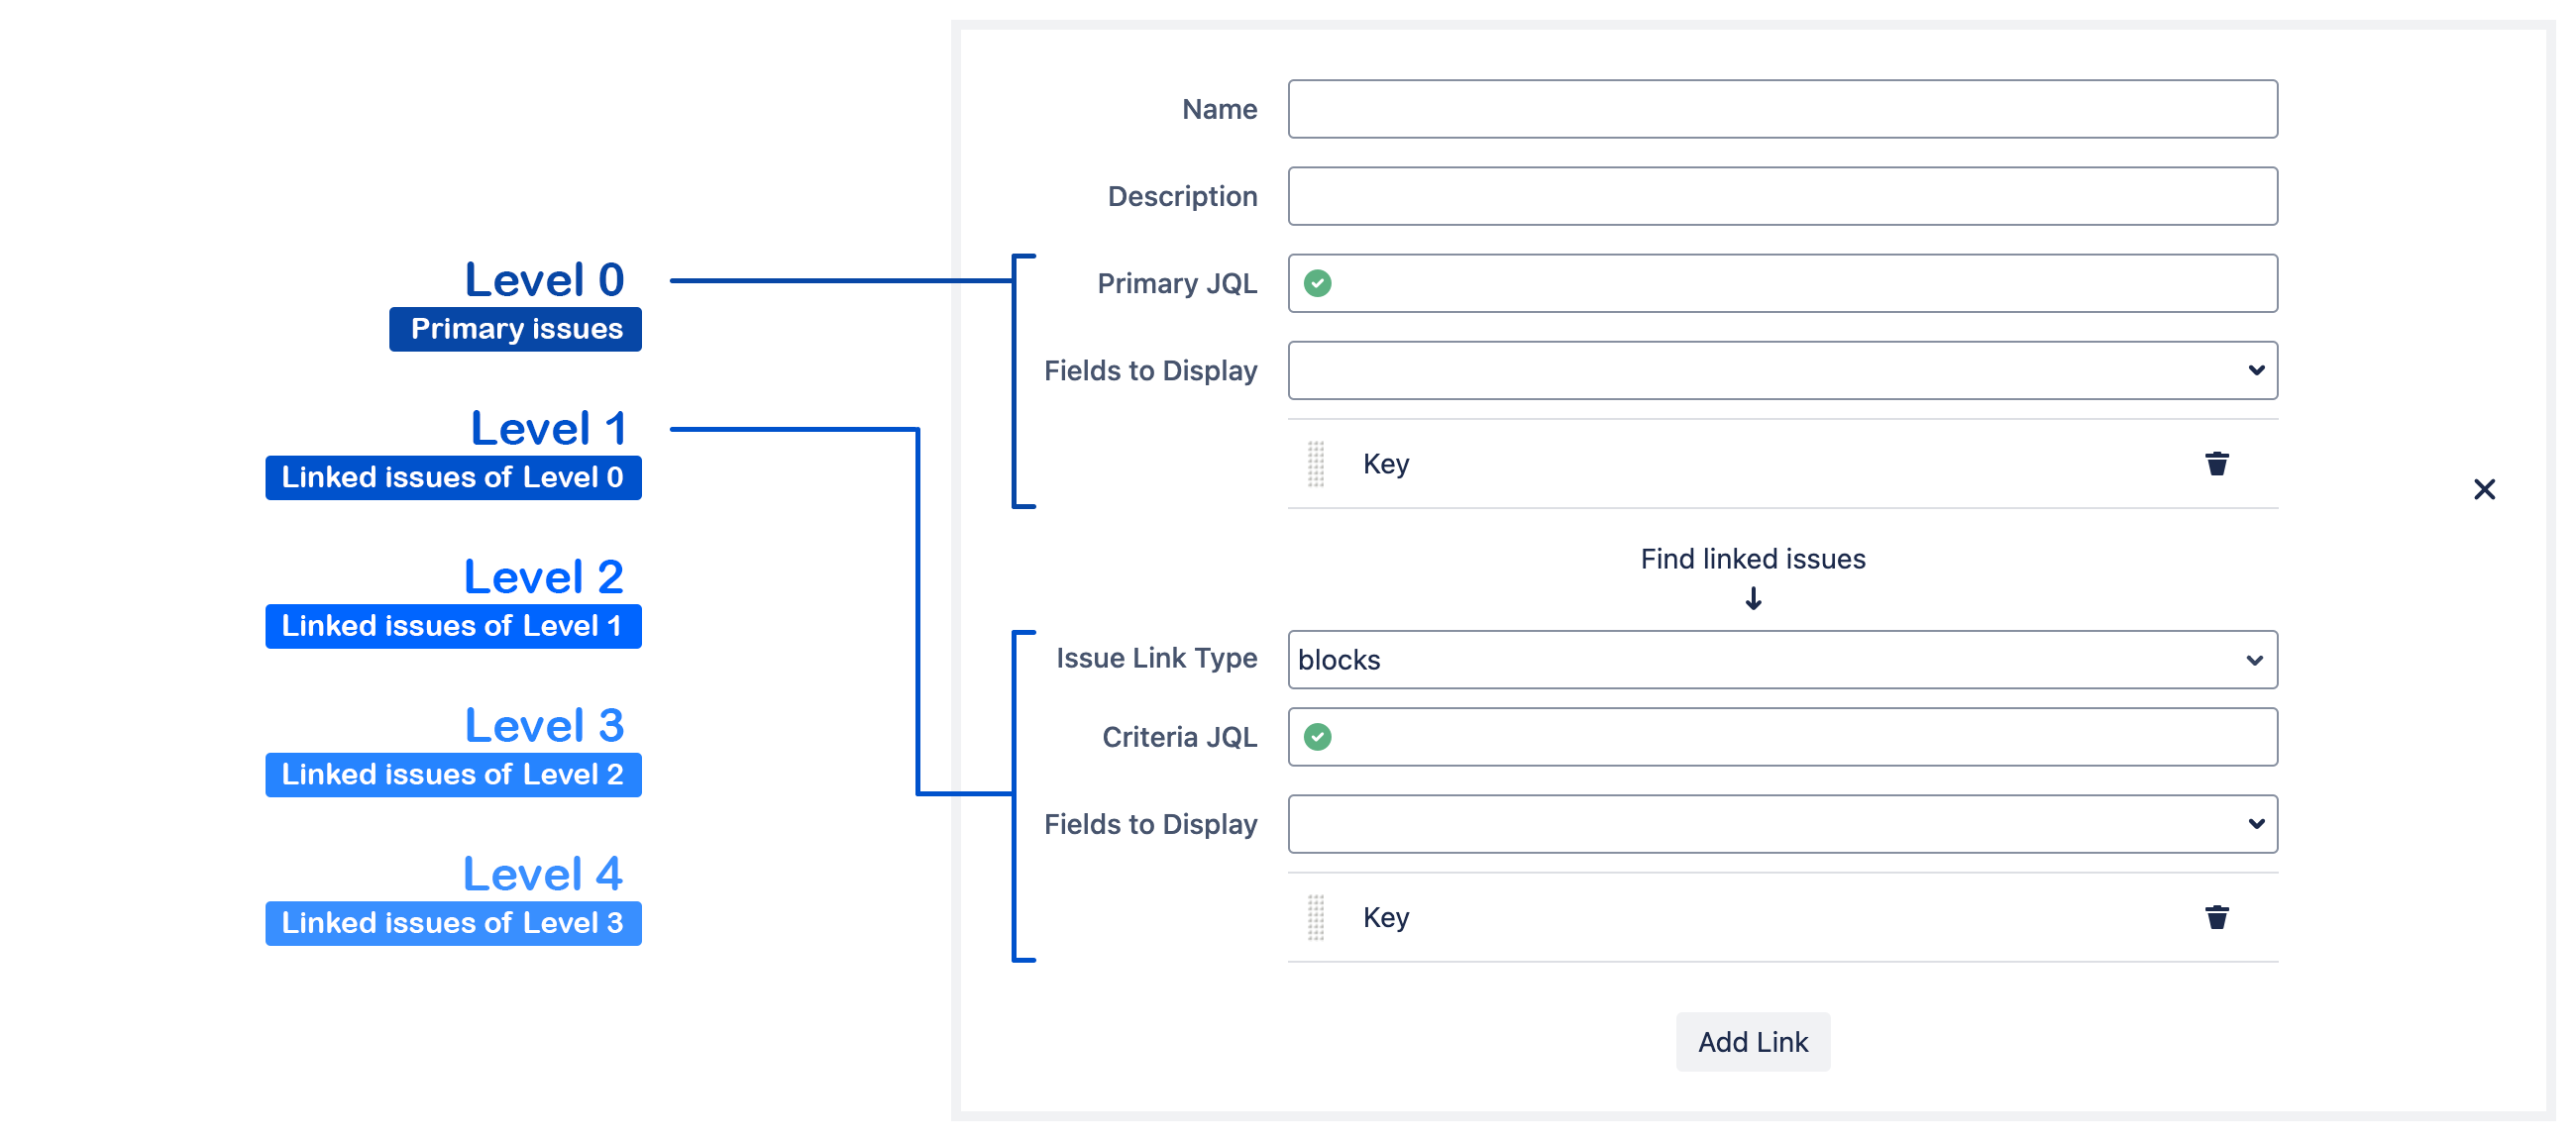The width and height of the screenshot is (2576, 1141).
Task: Expand the Fields to Display dropdown below Criteria JQL
Action: pos(1782,824)
